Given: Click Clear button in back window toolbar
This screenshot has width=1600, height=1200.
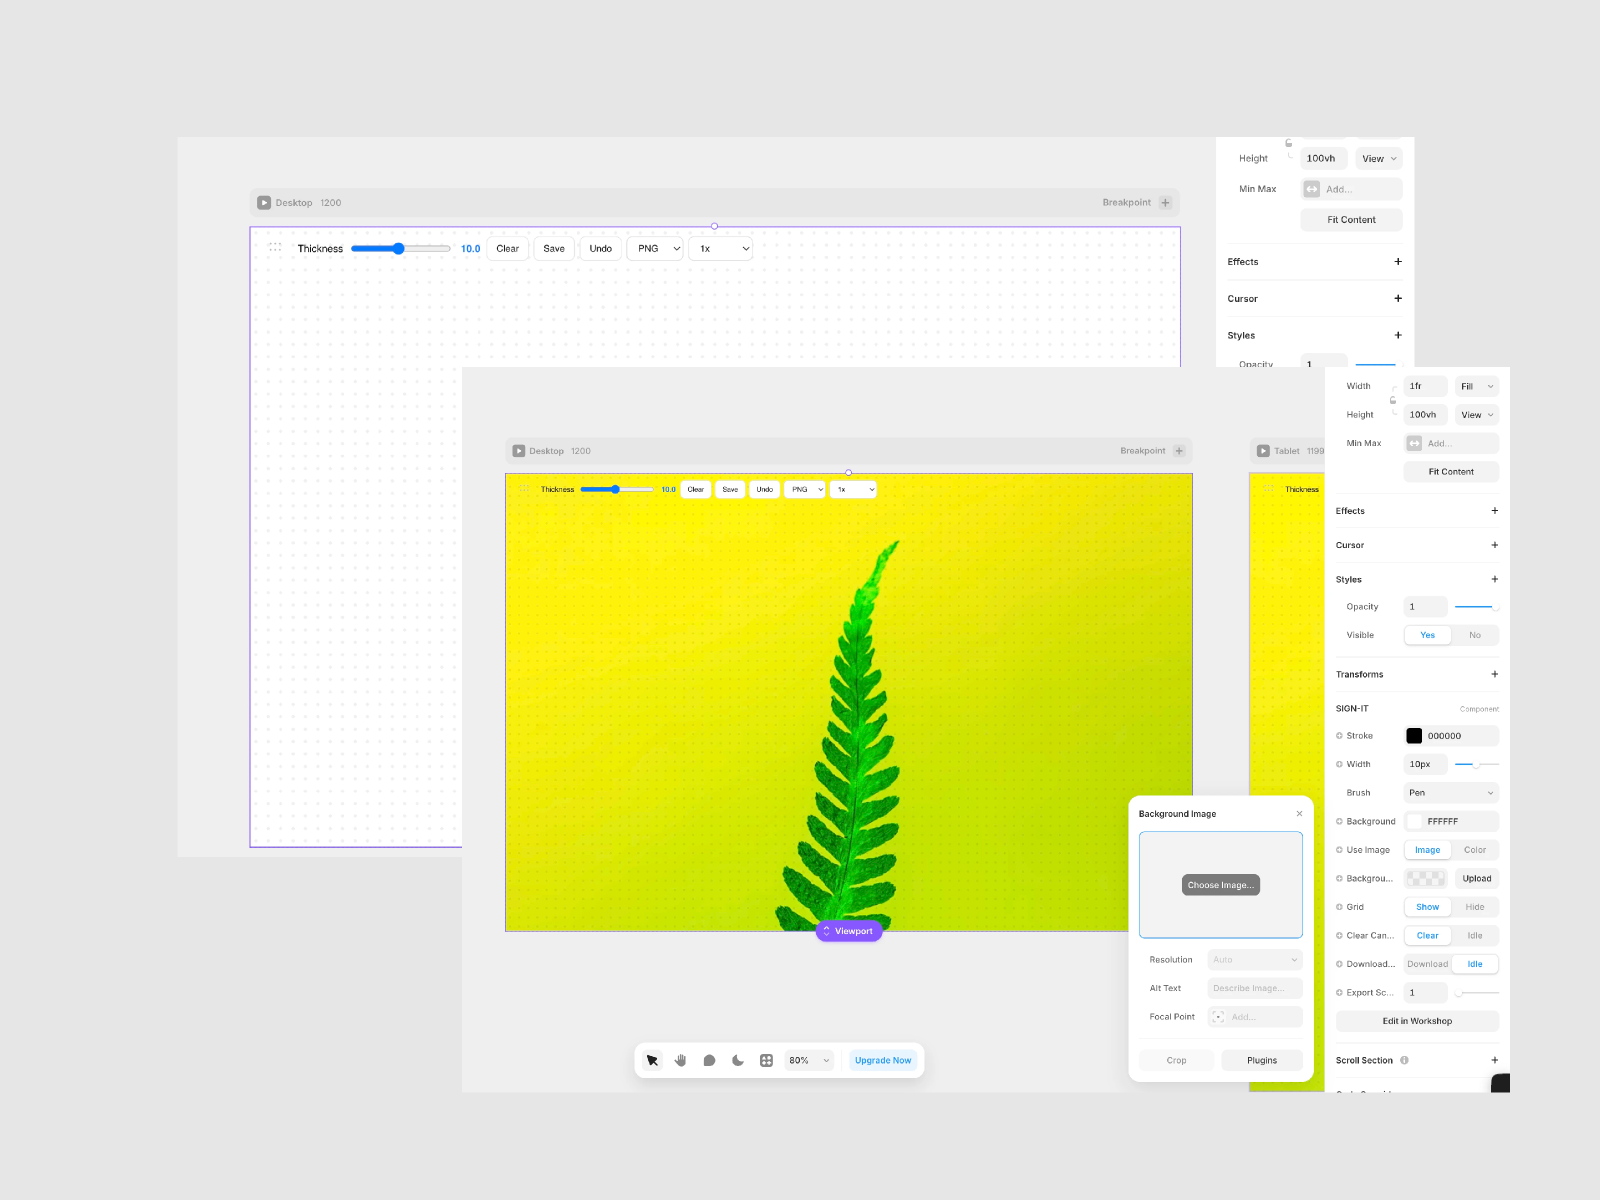Looking at the screenshot, I should coord(508,249).
